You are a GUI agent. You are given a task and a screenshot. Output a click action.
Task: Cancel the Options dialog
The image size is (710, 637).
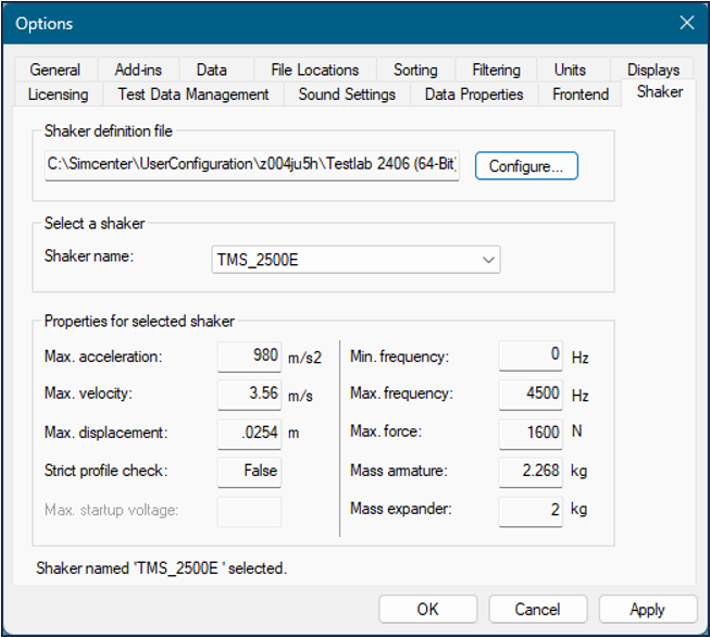[x=537, y=609]
